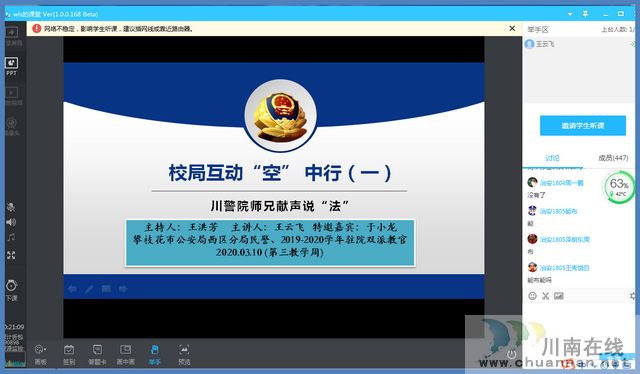Click chat sender name 治安1805邹东周
640x374 pixels.
point(564,239)
